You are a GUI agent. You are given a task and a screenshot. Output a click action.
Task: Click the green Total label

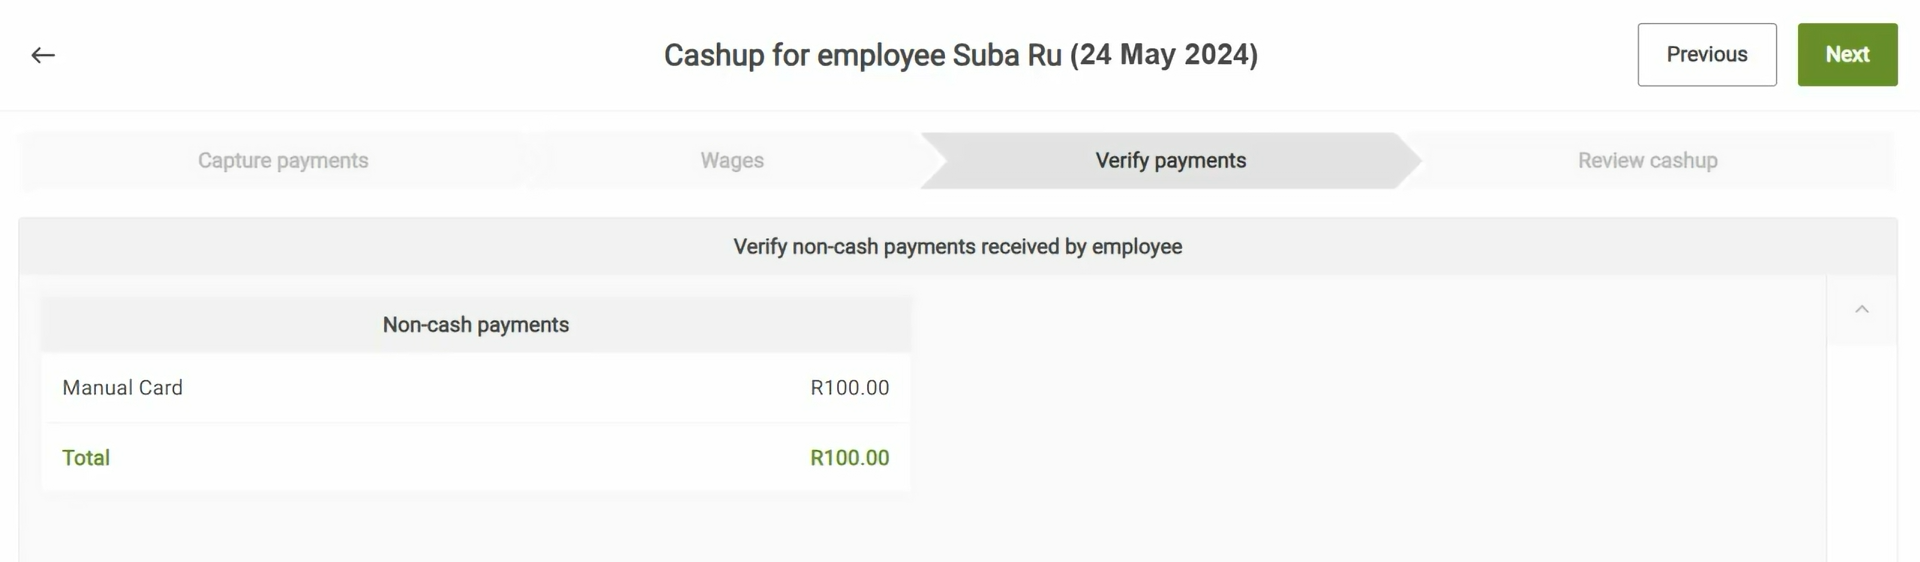click(86, 458)
